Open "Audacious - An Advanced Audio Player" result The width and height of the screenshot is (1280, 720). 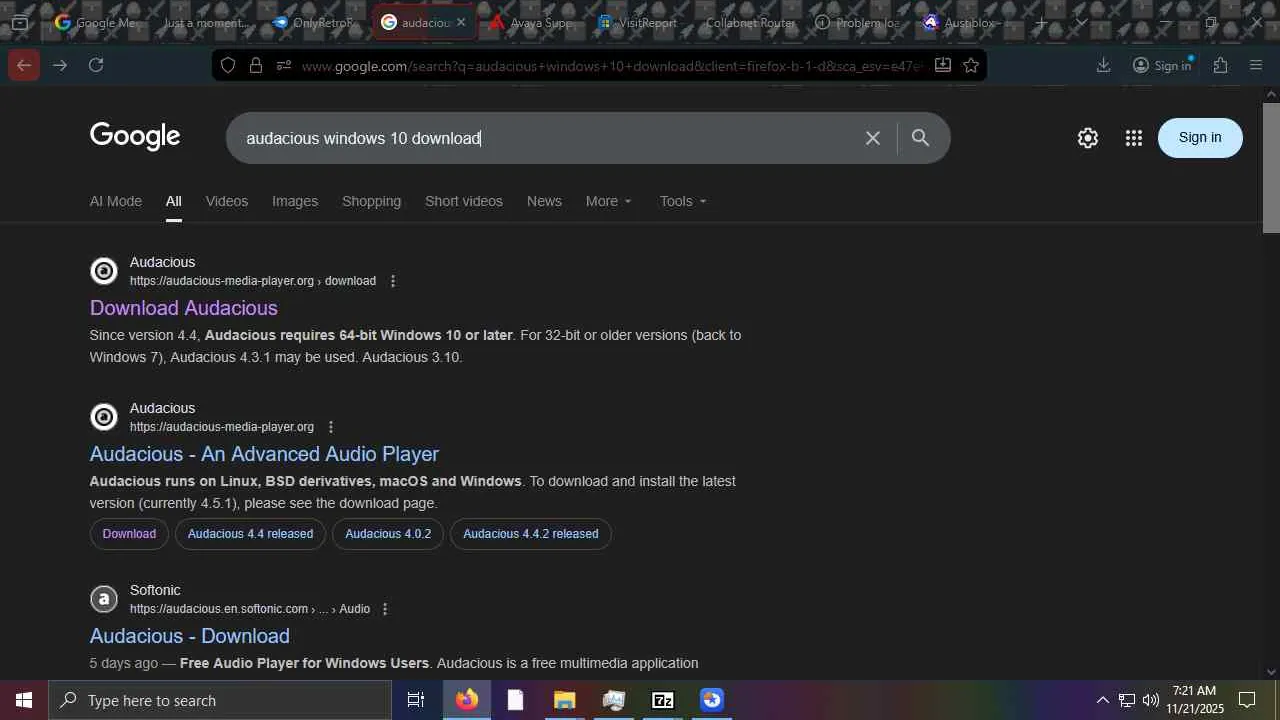click(x=264, y=454)
